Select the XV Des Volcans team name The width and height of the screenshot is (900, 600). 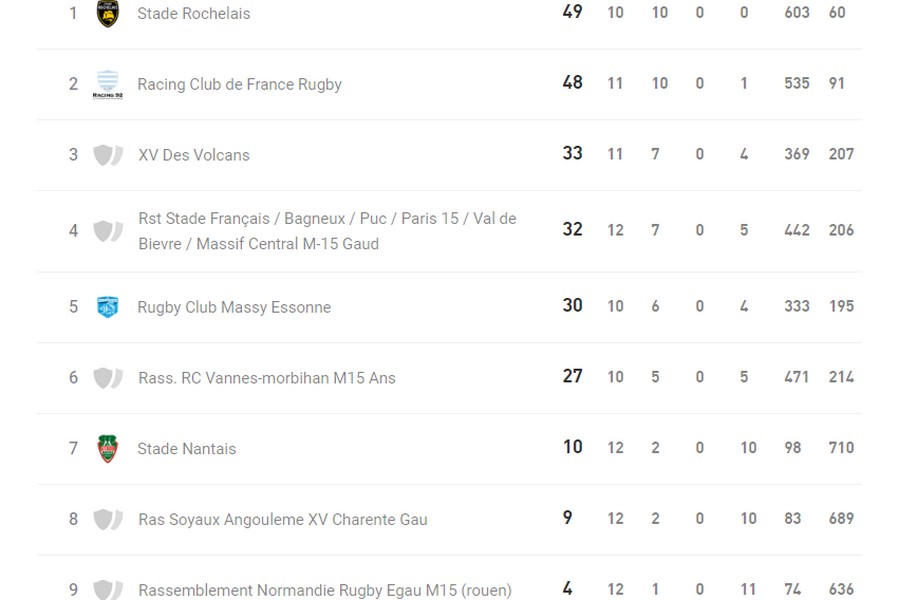(194, 155)
